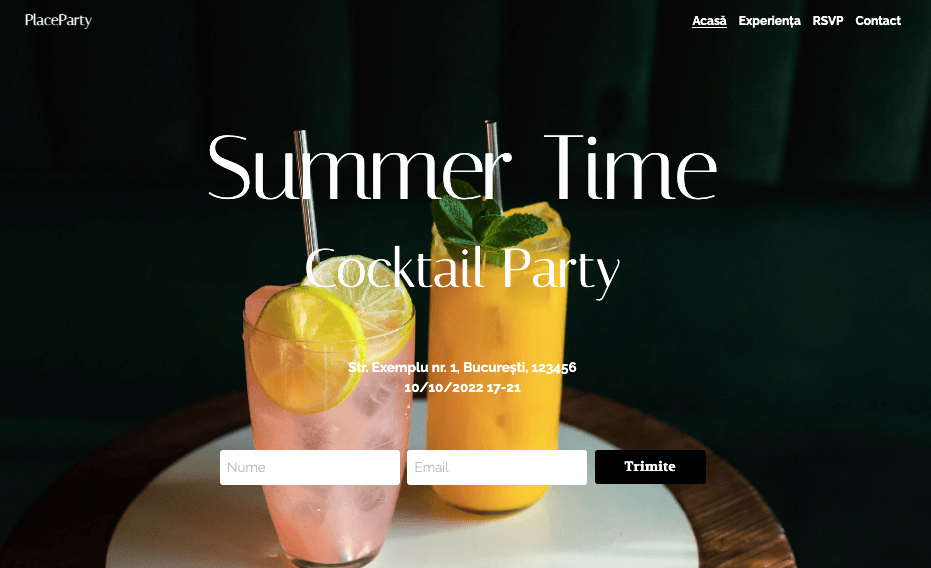
Task: Select the Summer Time heading
Action: [463, 167]
